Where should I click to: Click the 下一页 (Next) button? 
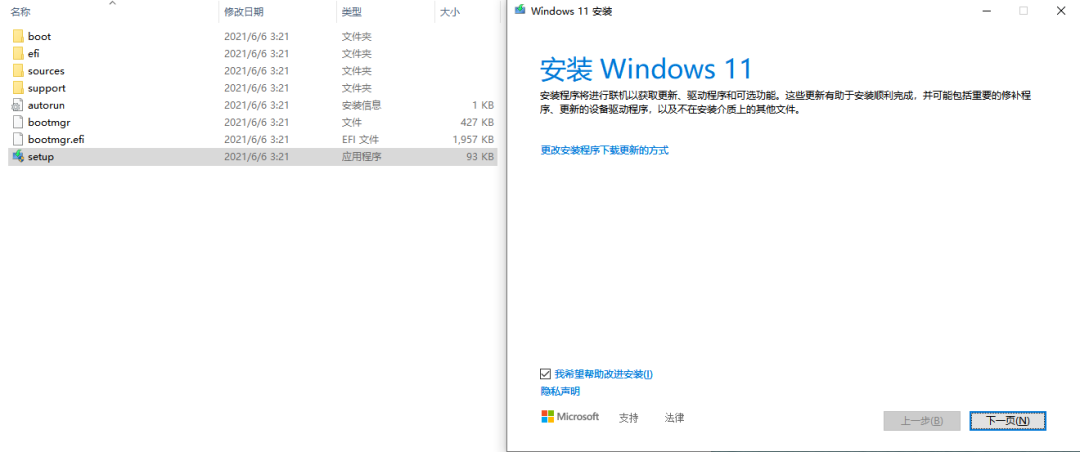1007,421
